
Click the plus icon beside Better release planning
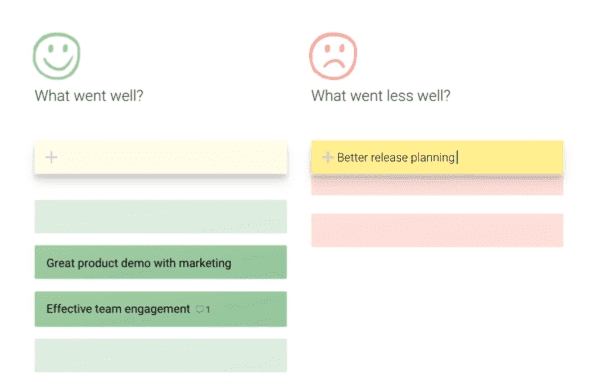(x=327, y=157)
